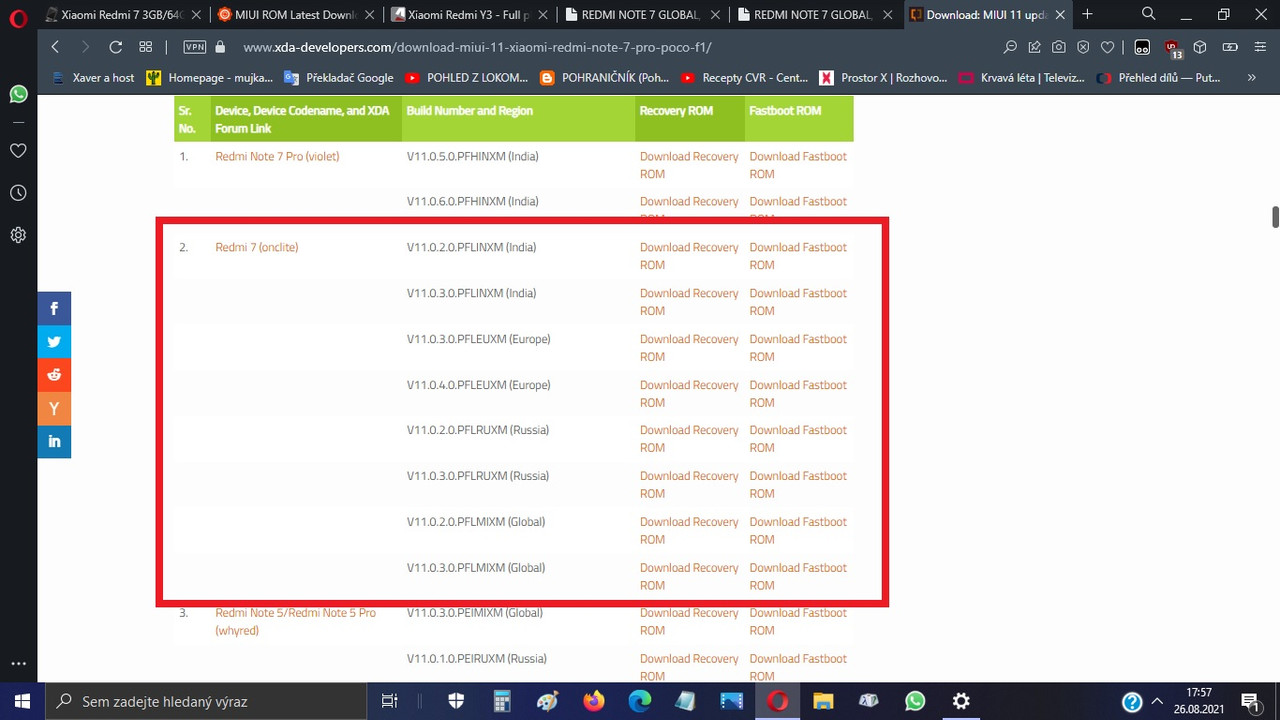
Task: Close the Download: MIUI 11 update tab
Action: pyautogui.click(x=1060, y=15)
